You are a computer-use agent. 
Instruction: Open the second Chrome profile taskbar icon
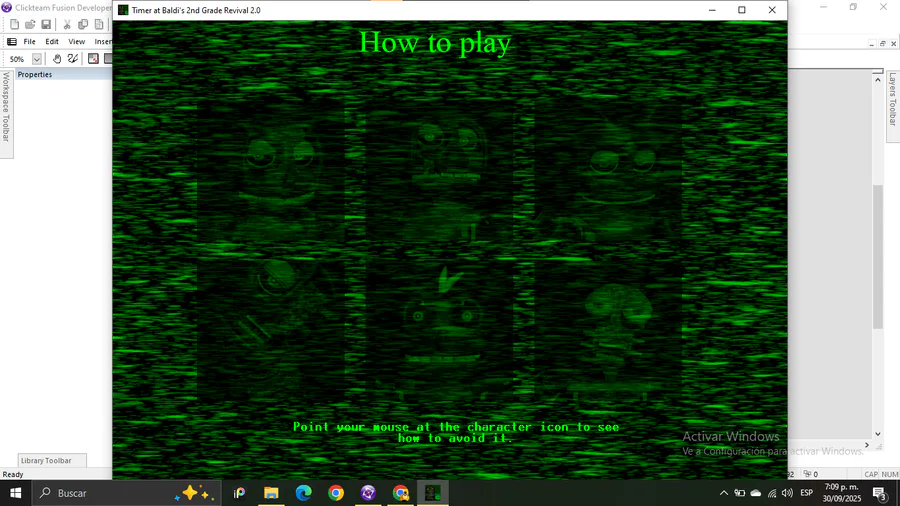coord(401,493)
